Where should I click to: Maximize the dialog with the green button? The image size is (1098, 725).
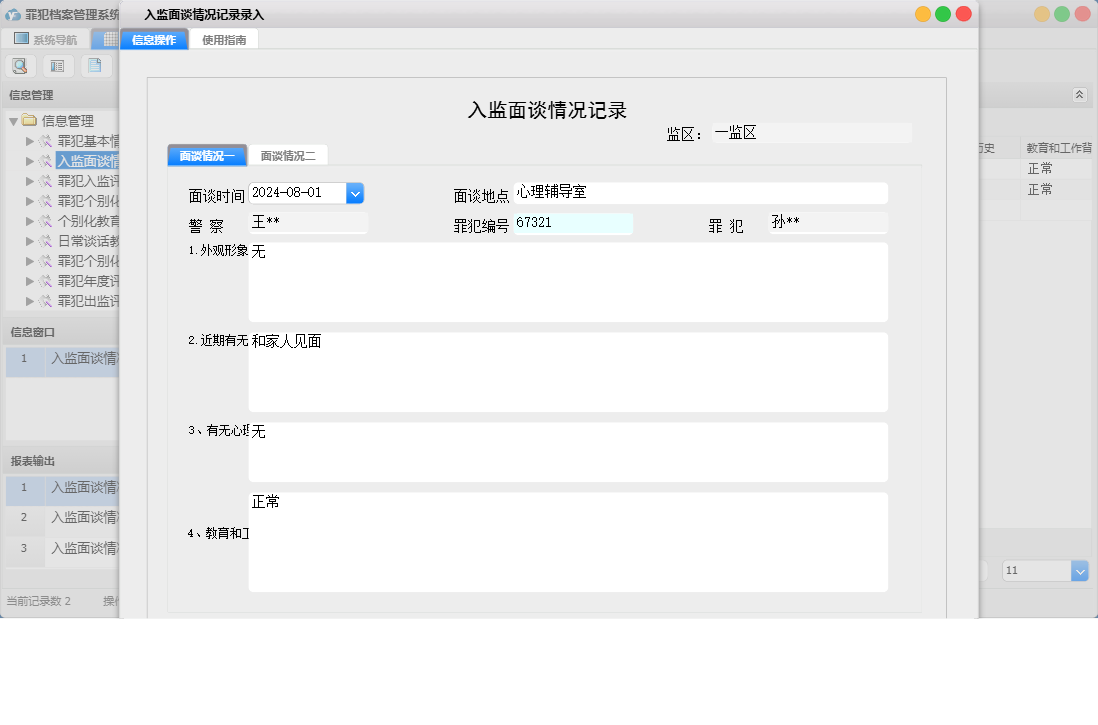pyautogui.click(x=943, y=14)
